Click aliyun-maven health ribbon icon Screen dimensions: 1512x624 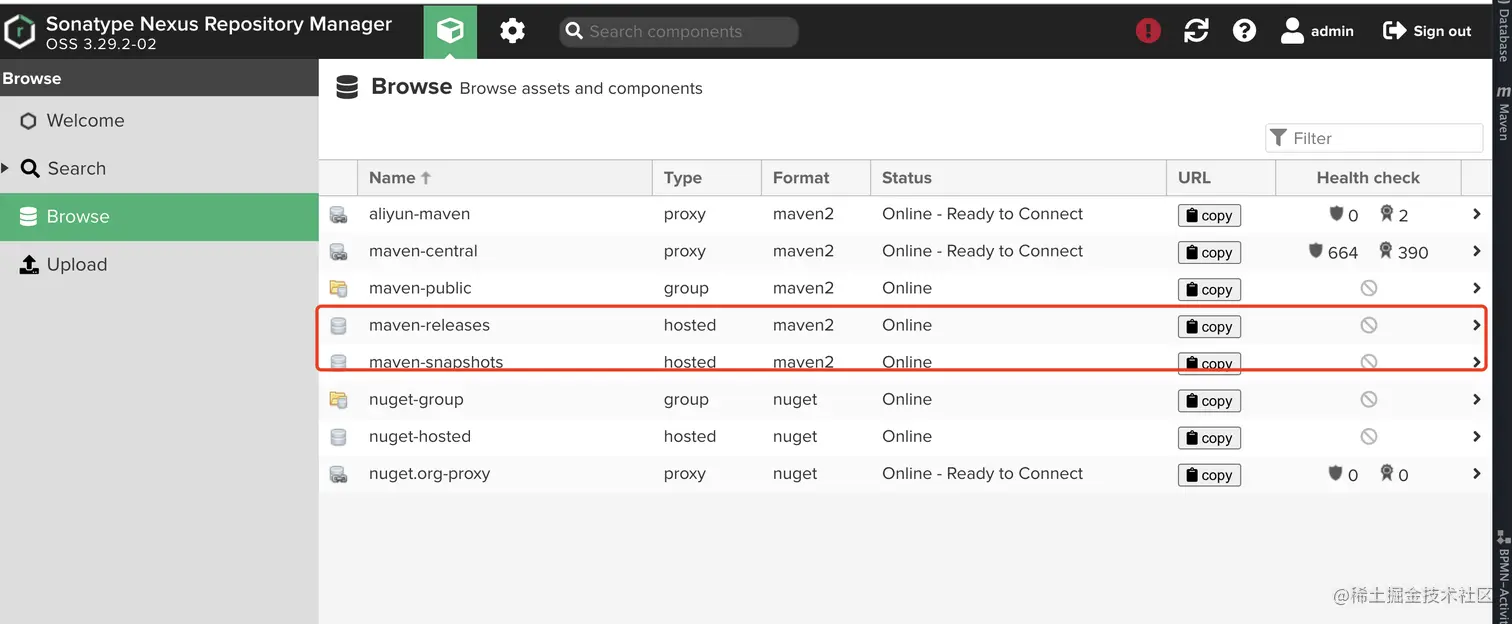pyautogui.click(x=1386, y=213)
